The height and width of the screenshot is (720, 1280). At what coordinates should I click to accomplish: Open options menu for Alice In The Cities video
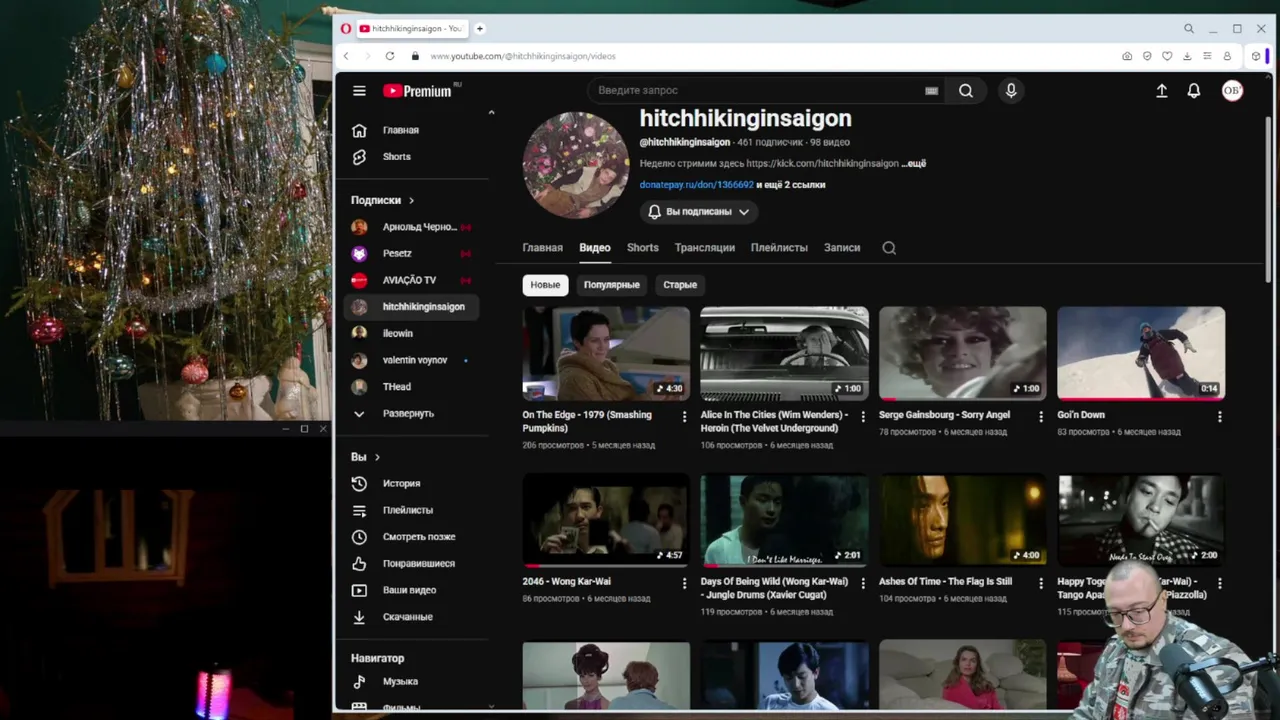tap(863, 416)
